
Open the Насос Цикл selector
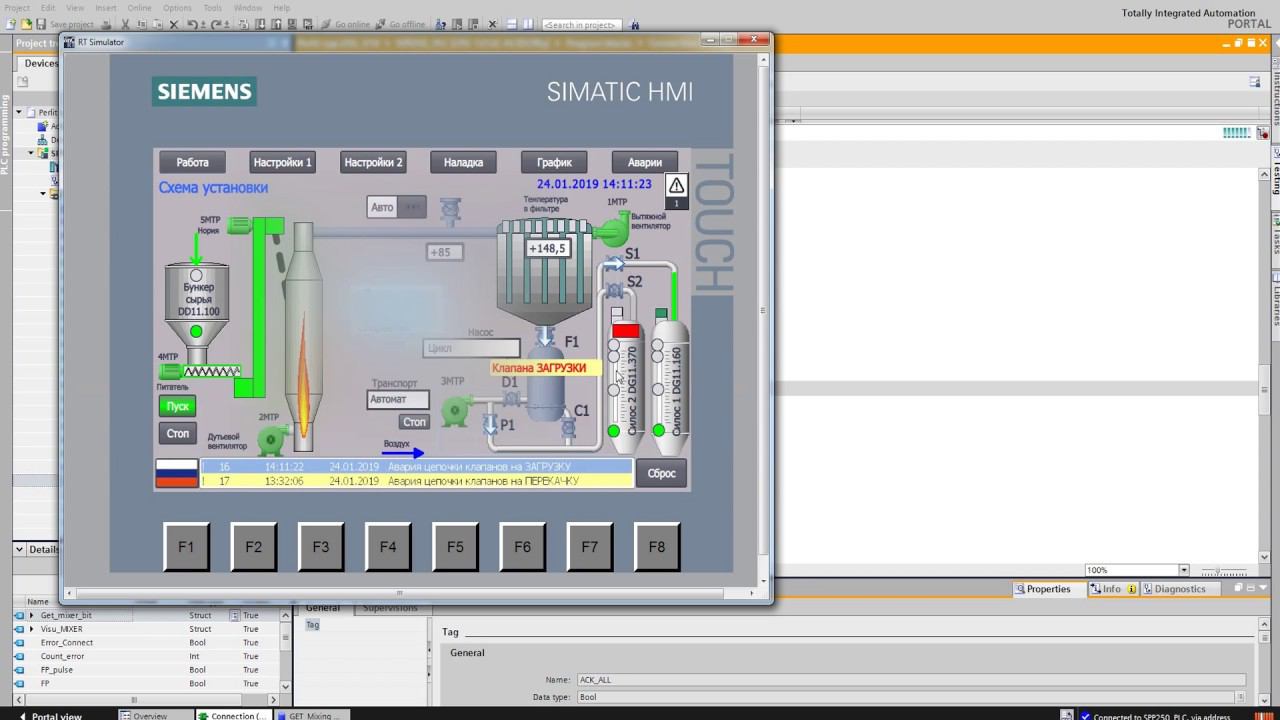471,348
